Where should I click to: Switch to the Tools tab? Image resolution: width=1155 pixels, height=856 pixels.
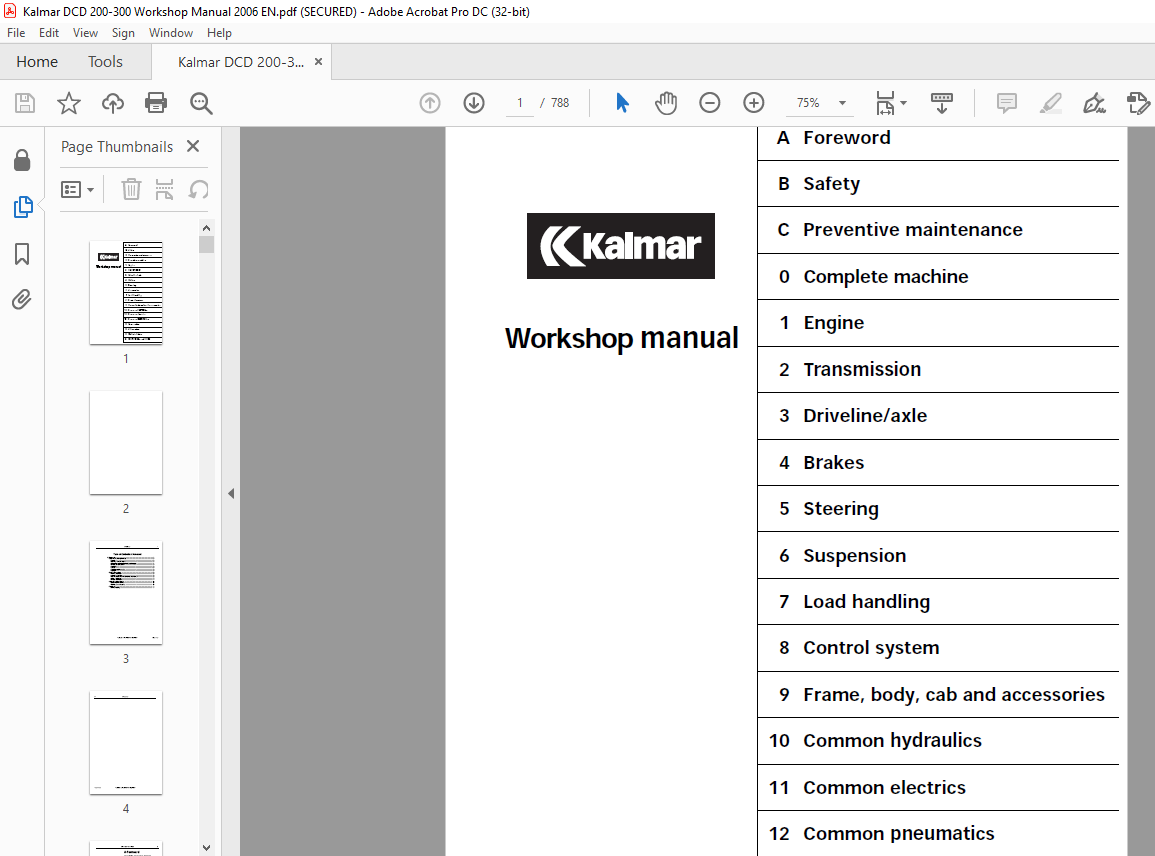(x=105, y=62)
